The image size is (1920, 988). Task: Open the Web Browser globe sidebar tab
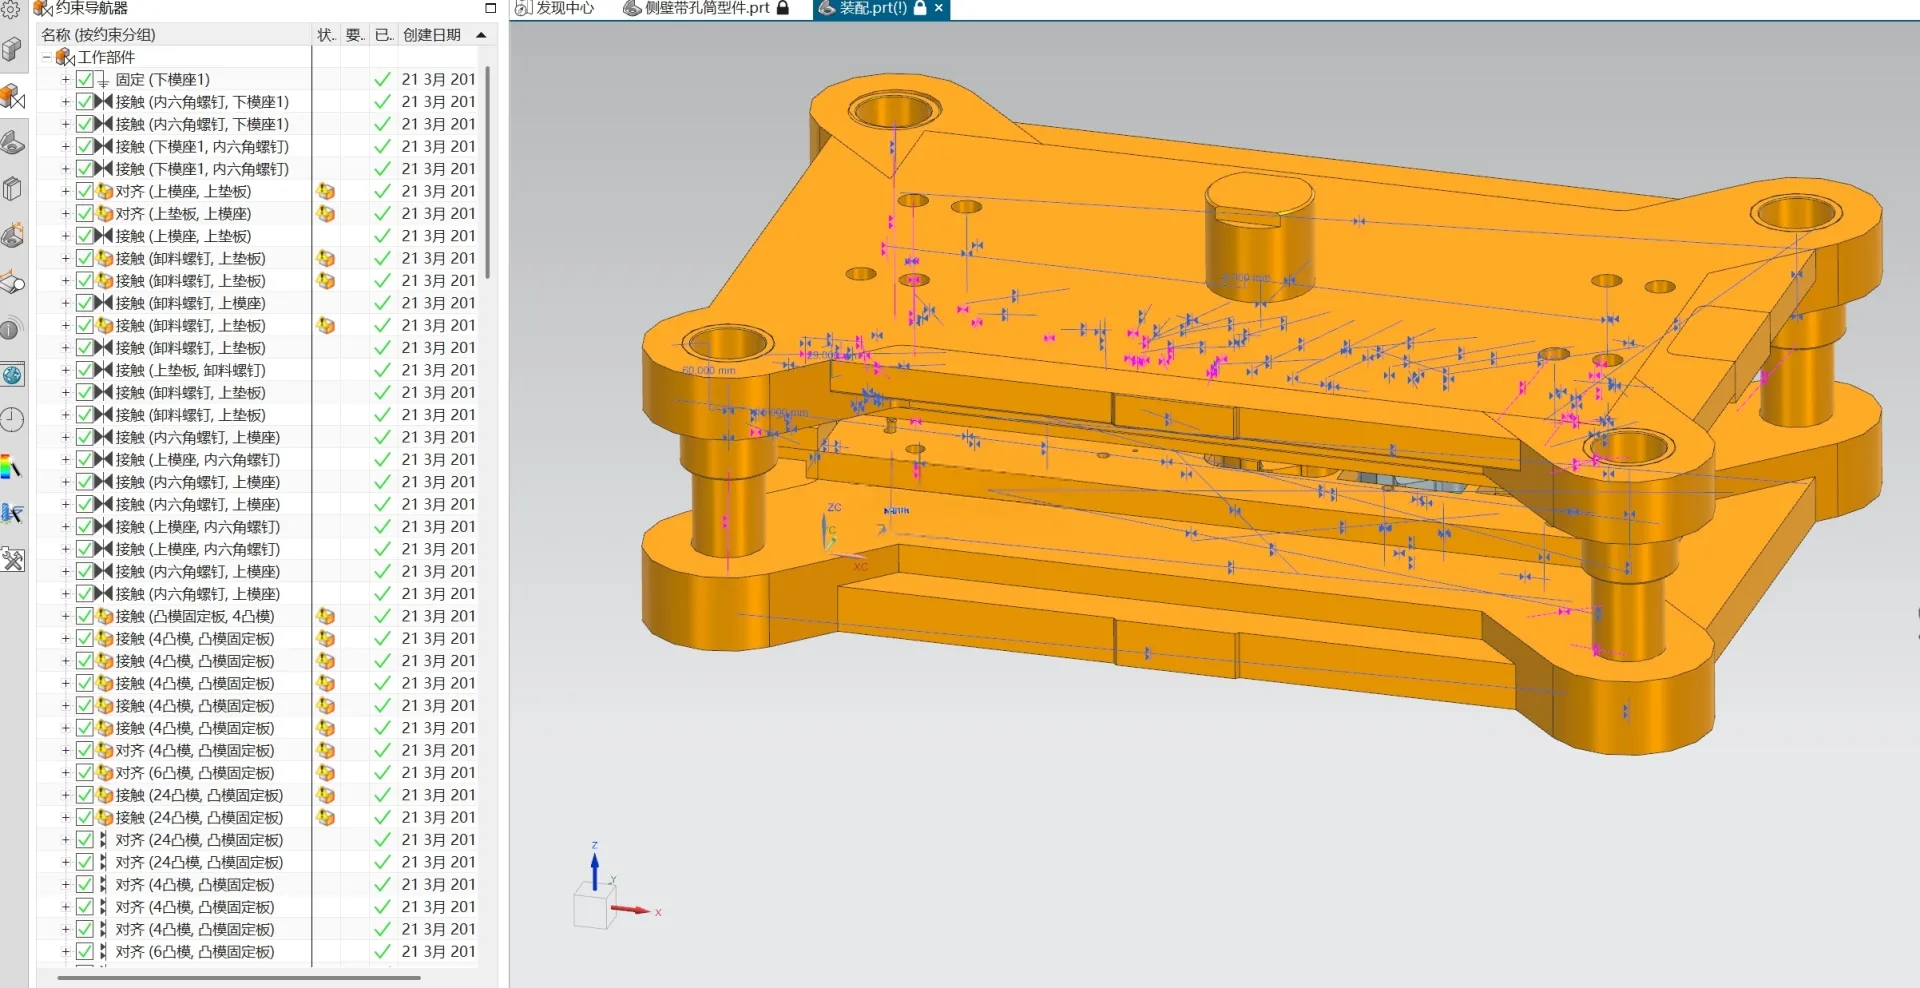click(x=12, y=375)
